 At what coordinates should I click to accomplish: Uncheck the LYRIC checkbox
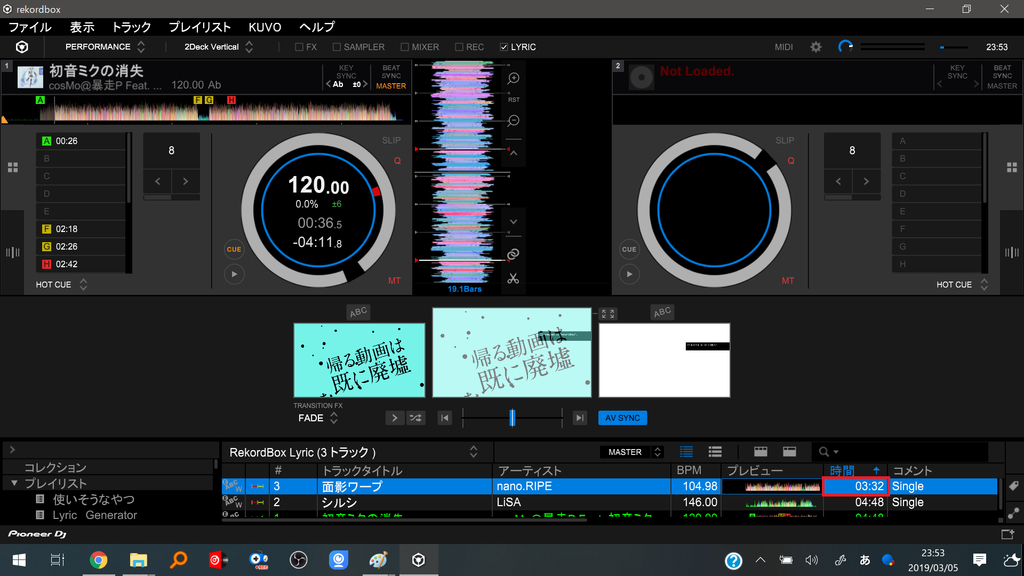[x=504, y=47]
